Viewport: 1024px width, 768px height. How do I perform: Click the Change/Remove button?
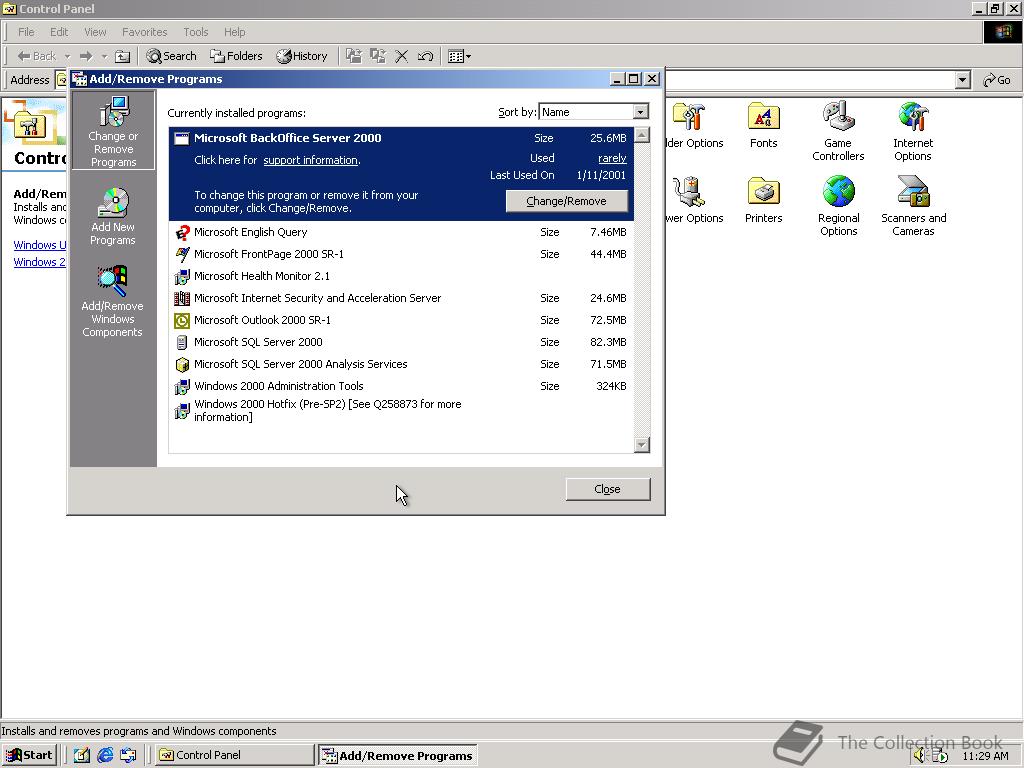click(566, 201)
